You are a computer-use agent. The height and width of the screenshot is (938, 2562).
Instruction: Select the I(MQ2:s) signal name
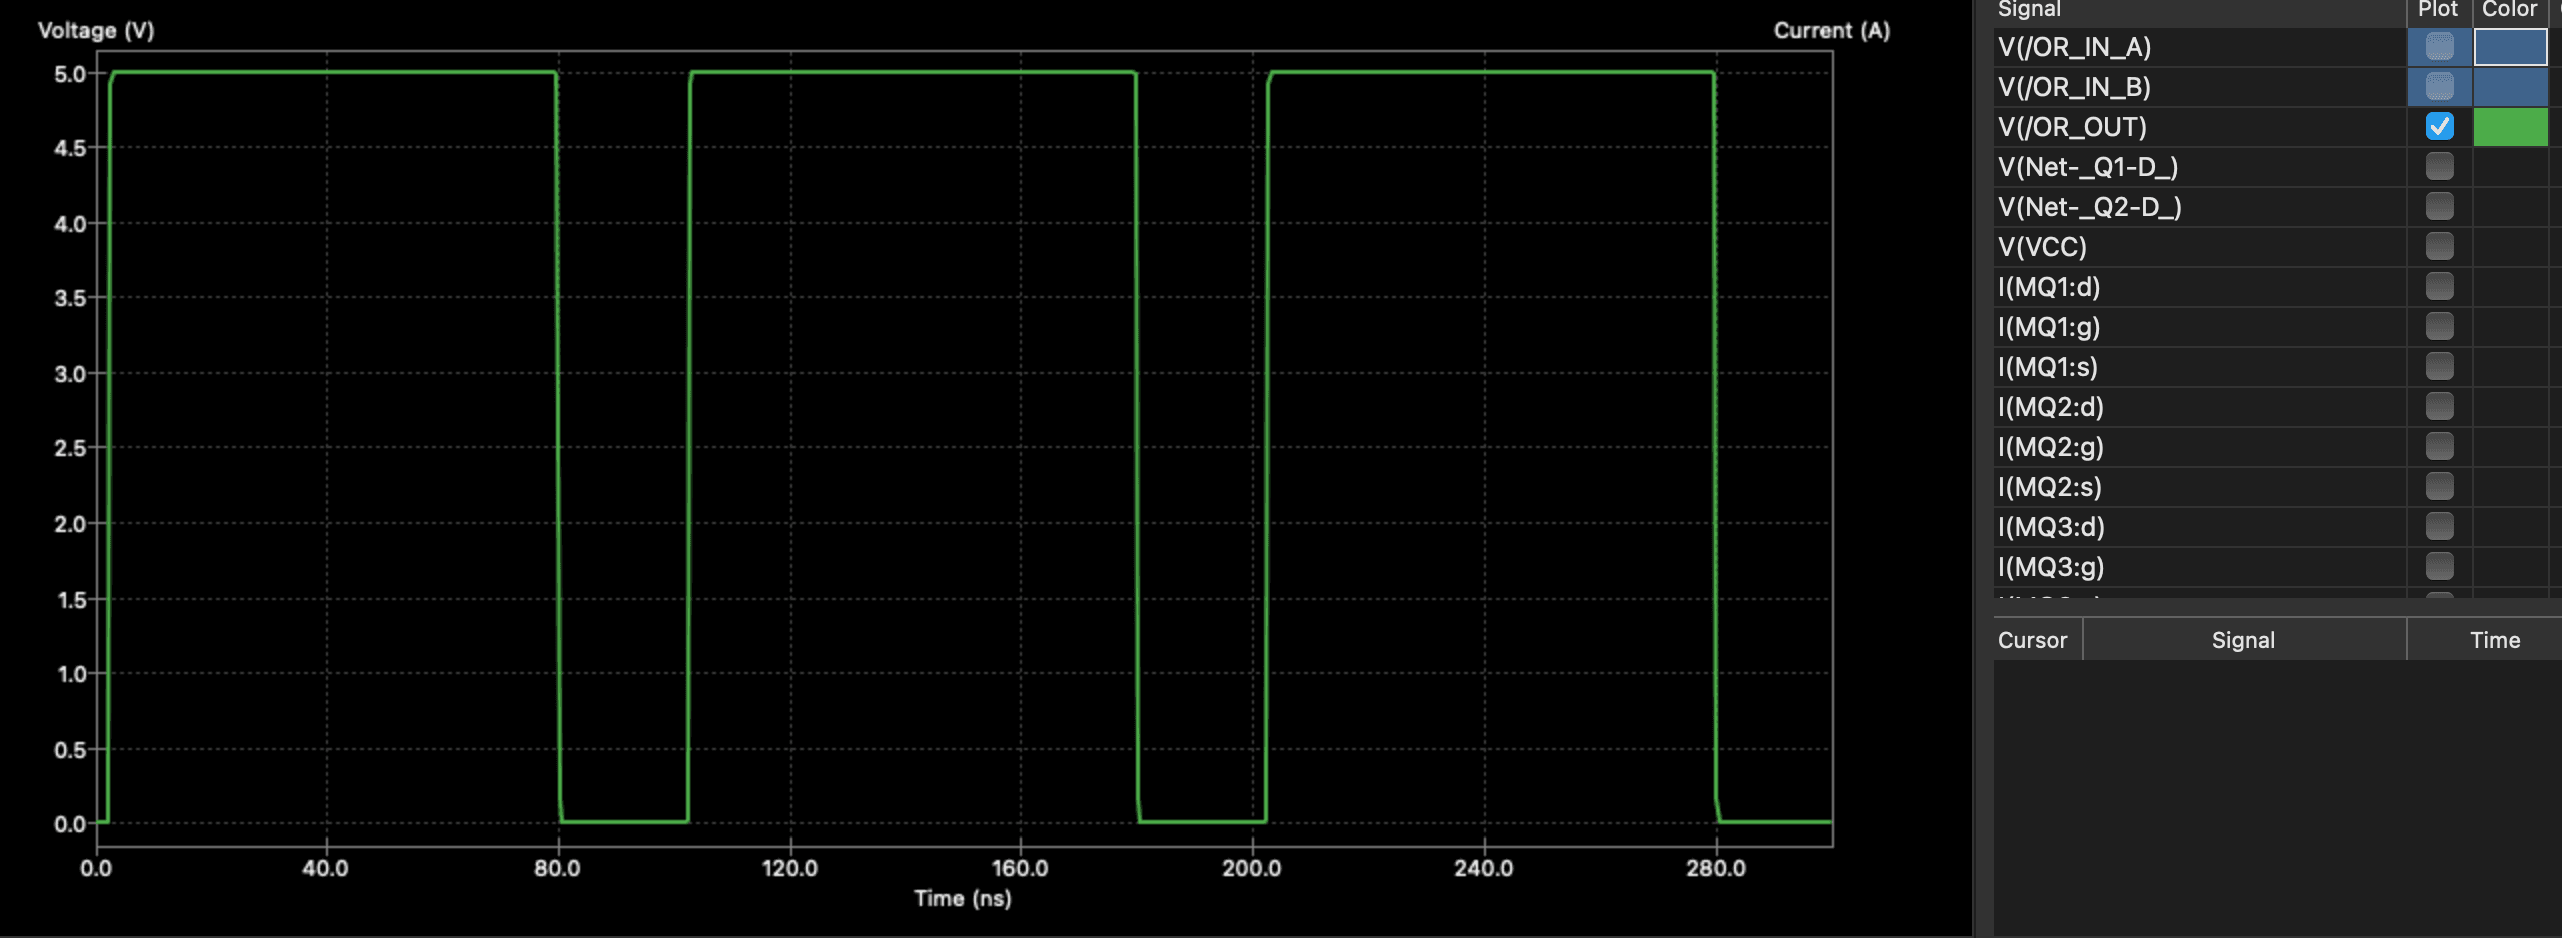point(2049,487)
